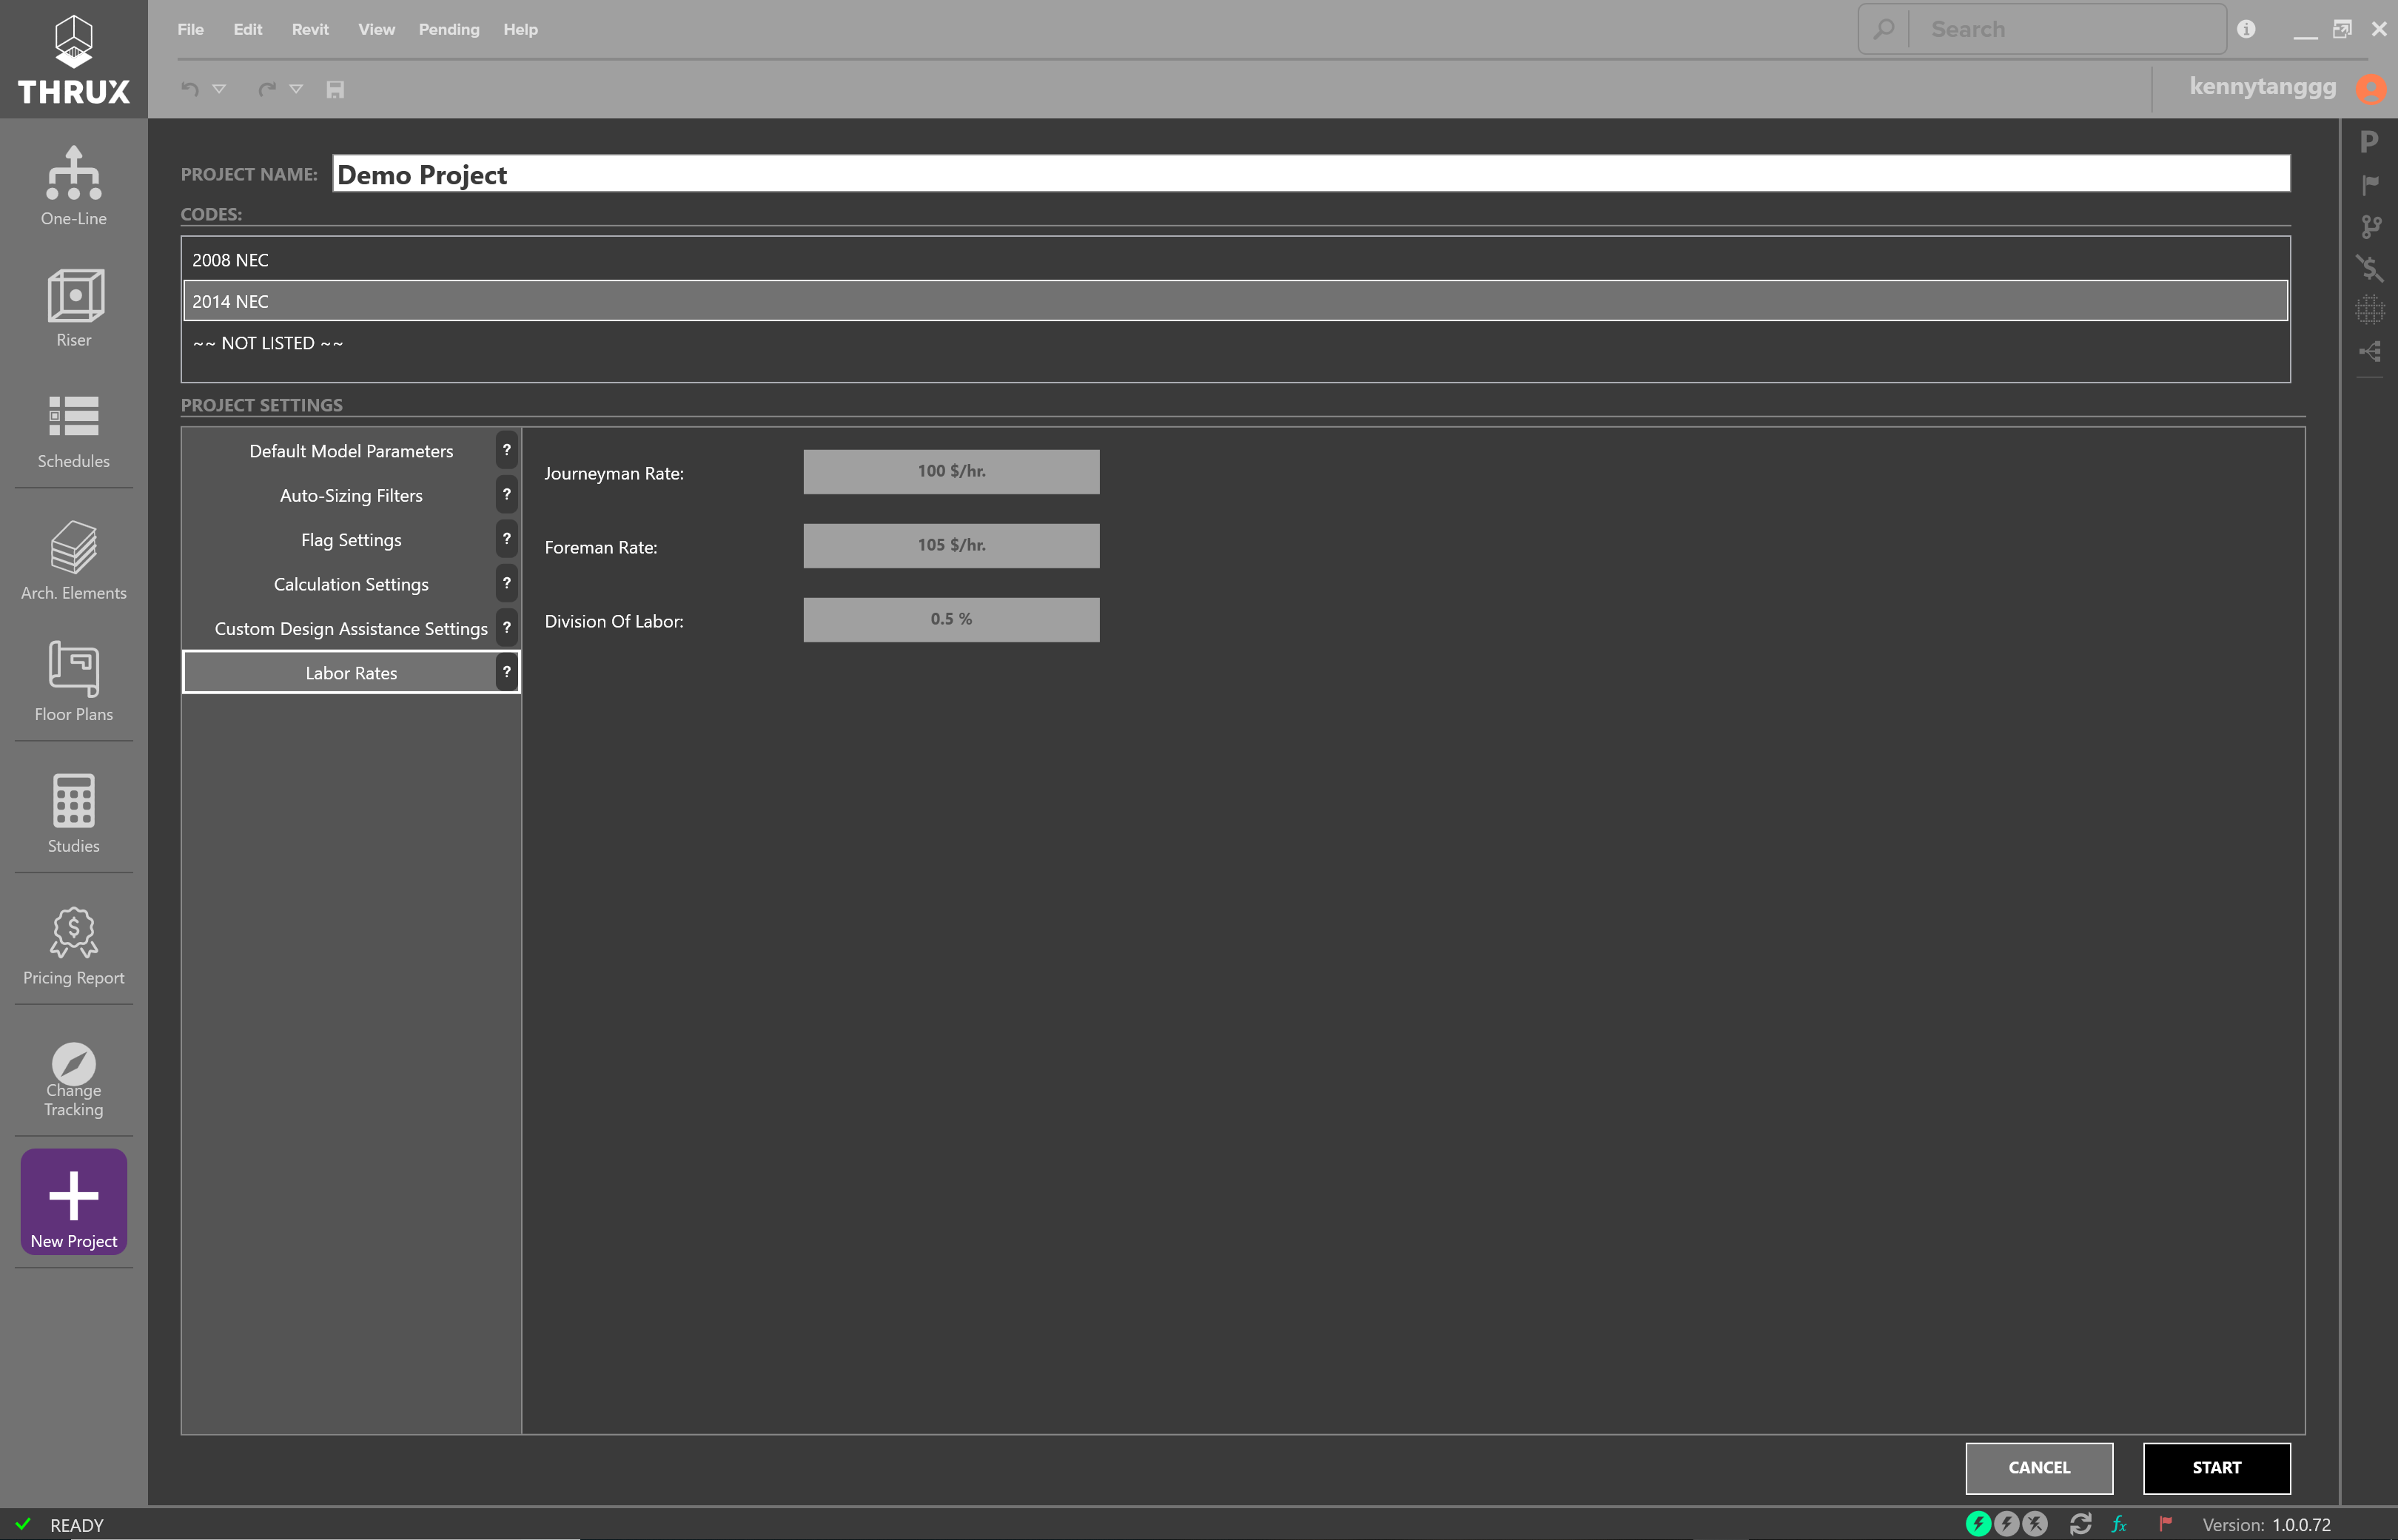Open the Studies calculator section
Screen dimensions: 2398x1540
73,813
